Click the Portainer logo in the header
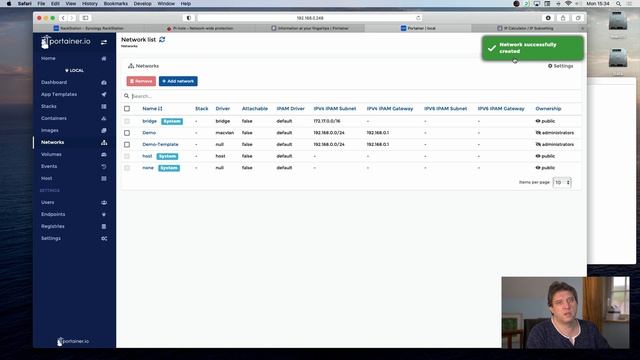Screen dimensions: 640x360 (66, 42)
